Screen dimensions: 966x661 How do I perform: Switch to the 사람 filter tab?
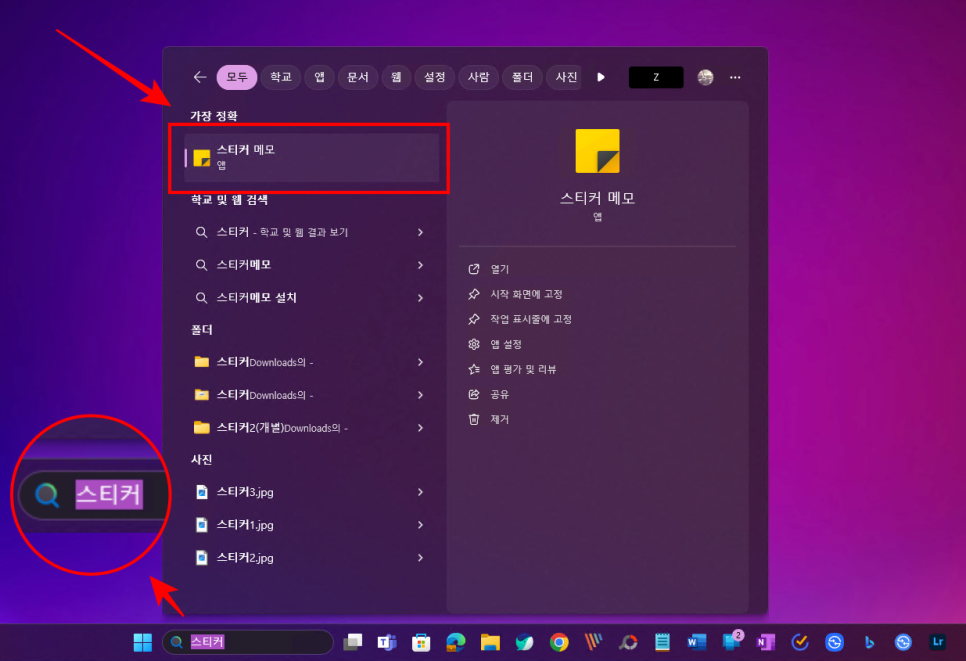click(478, 77)
